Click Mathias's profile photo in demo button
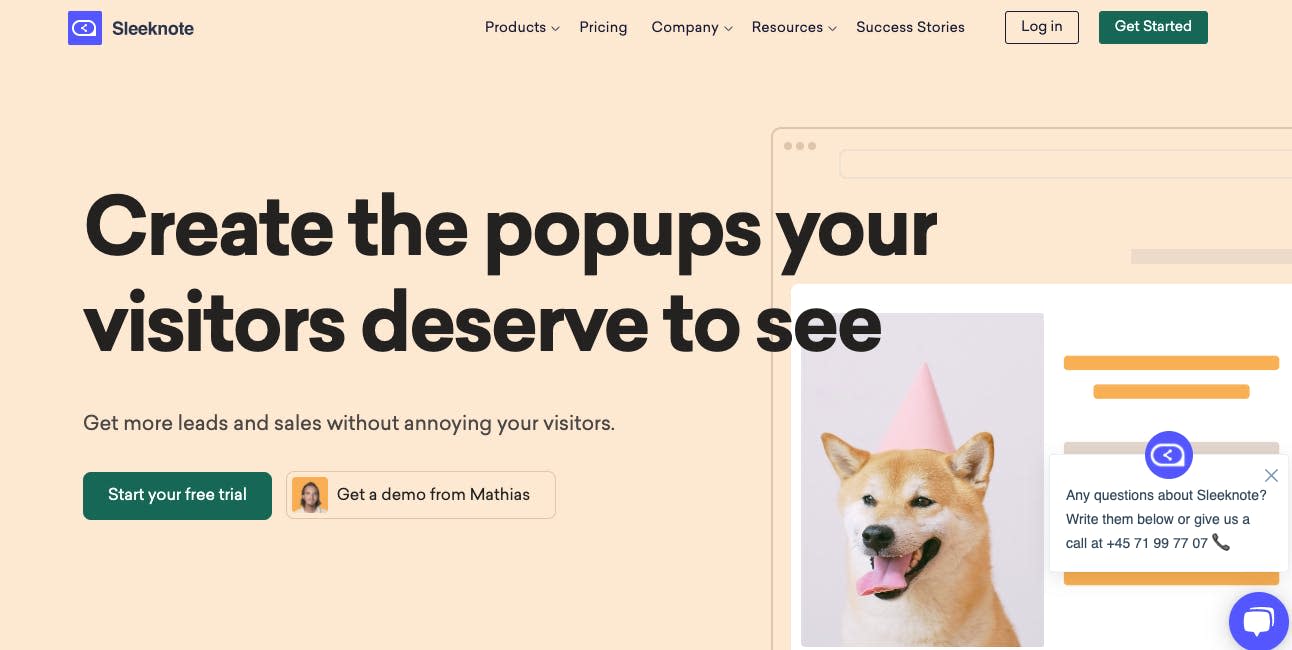This screenshot has width=1292, height=650. click(x=310, y=495)
